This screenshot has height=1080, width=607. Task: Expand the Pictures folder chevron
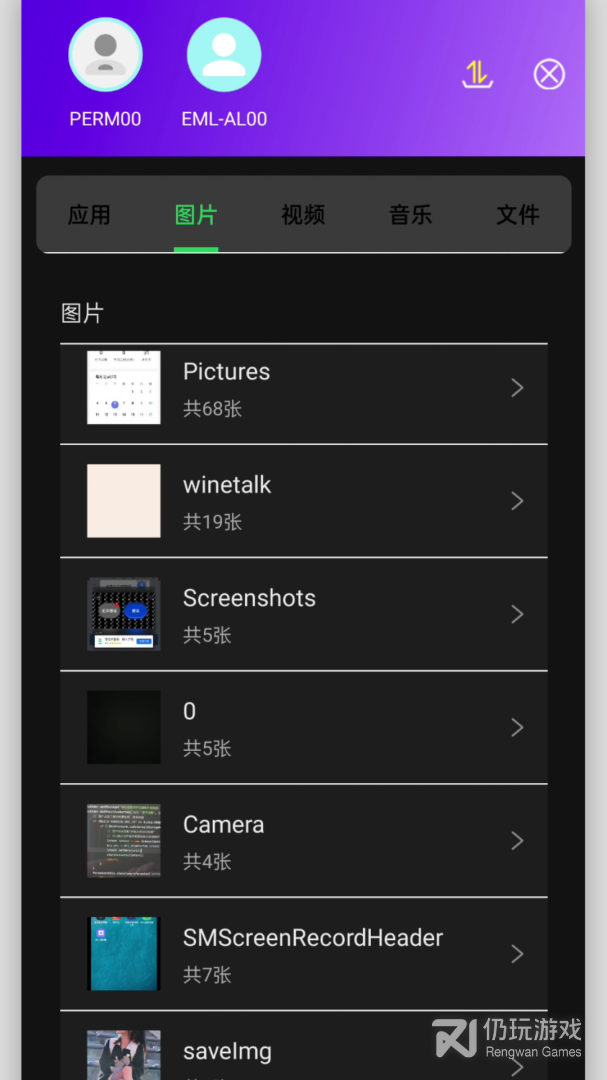click(517, 388)
